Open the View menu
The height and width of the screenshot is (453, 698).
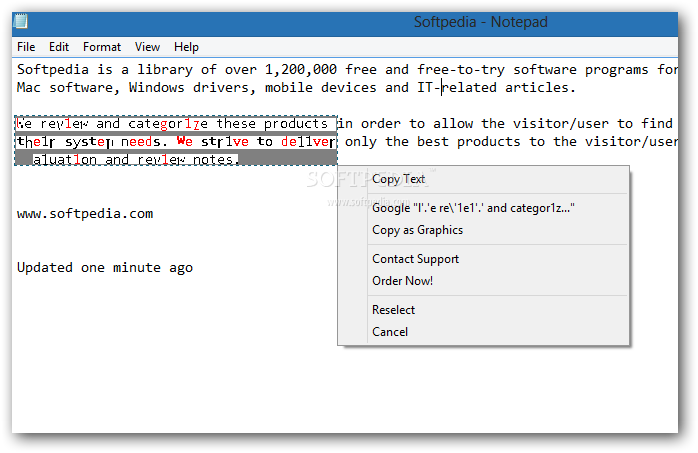point(147,47)
